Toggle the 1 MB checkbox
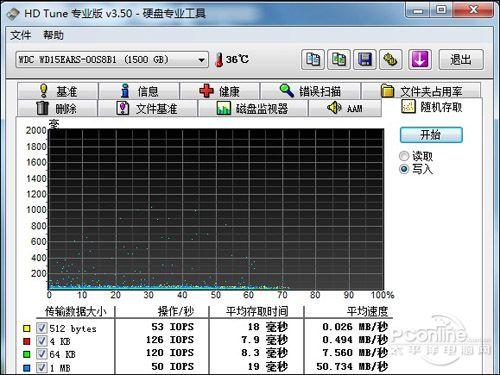500x375 pixels. click(41, 367)
